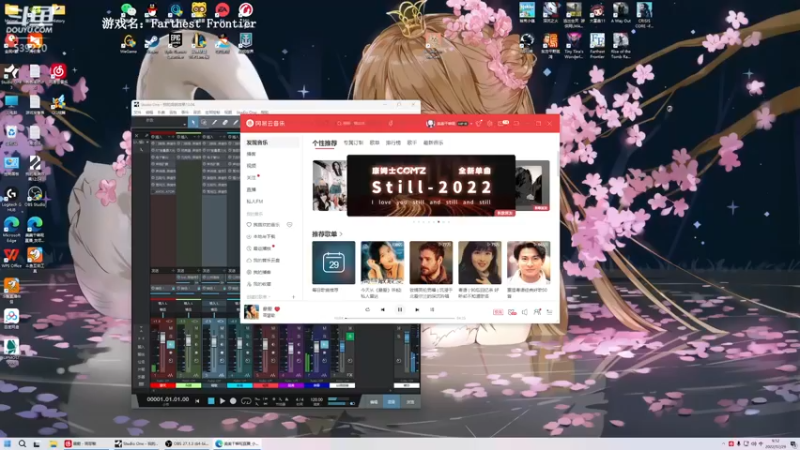The image size is (800, 450).
Task: Click Studio One return-to-zero transport button
Action: 197,401
